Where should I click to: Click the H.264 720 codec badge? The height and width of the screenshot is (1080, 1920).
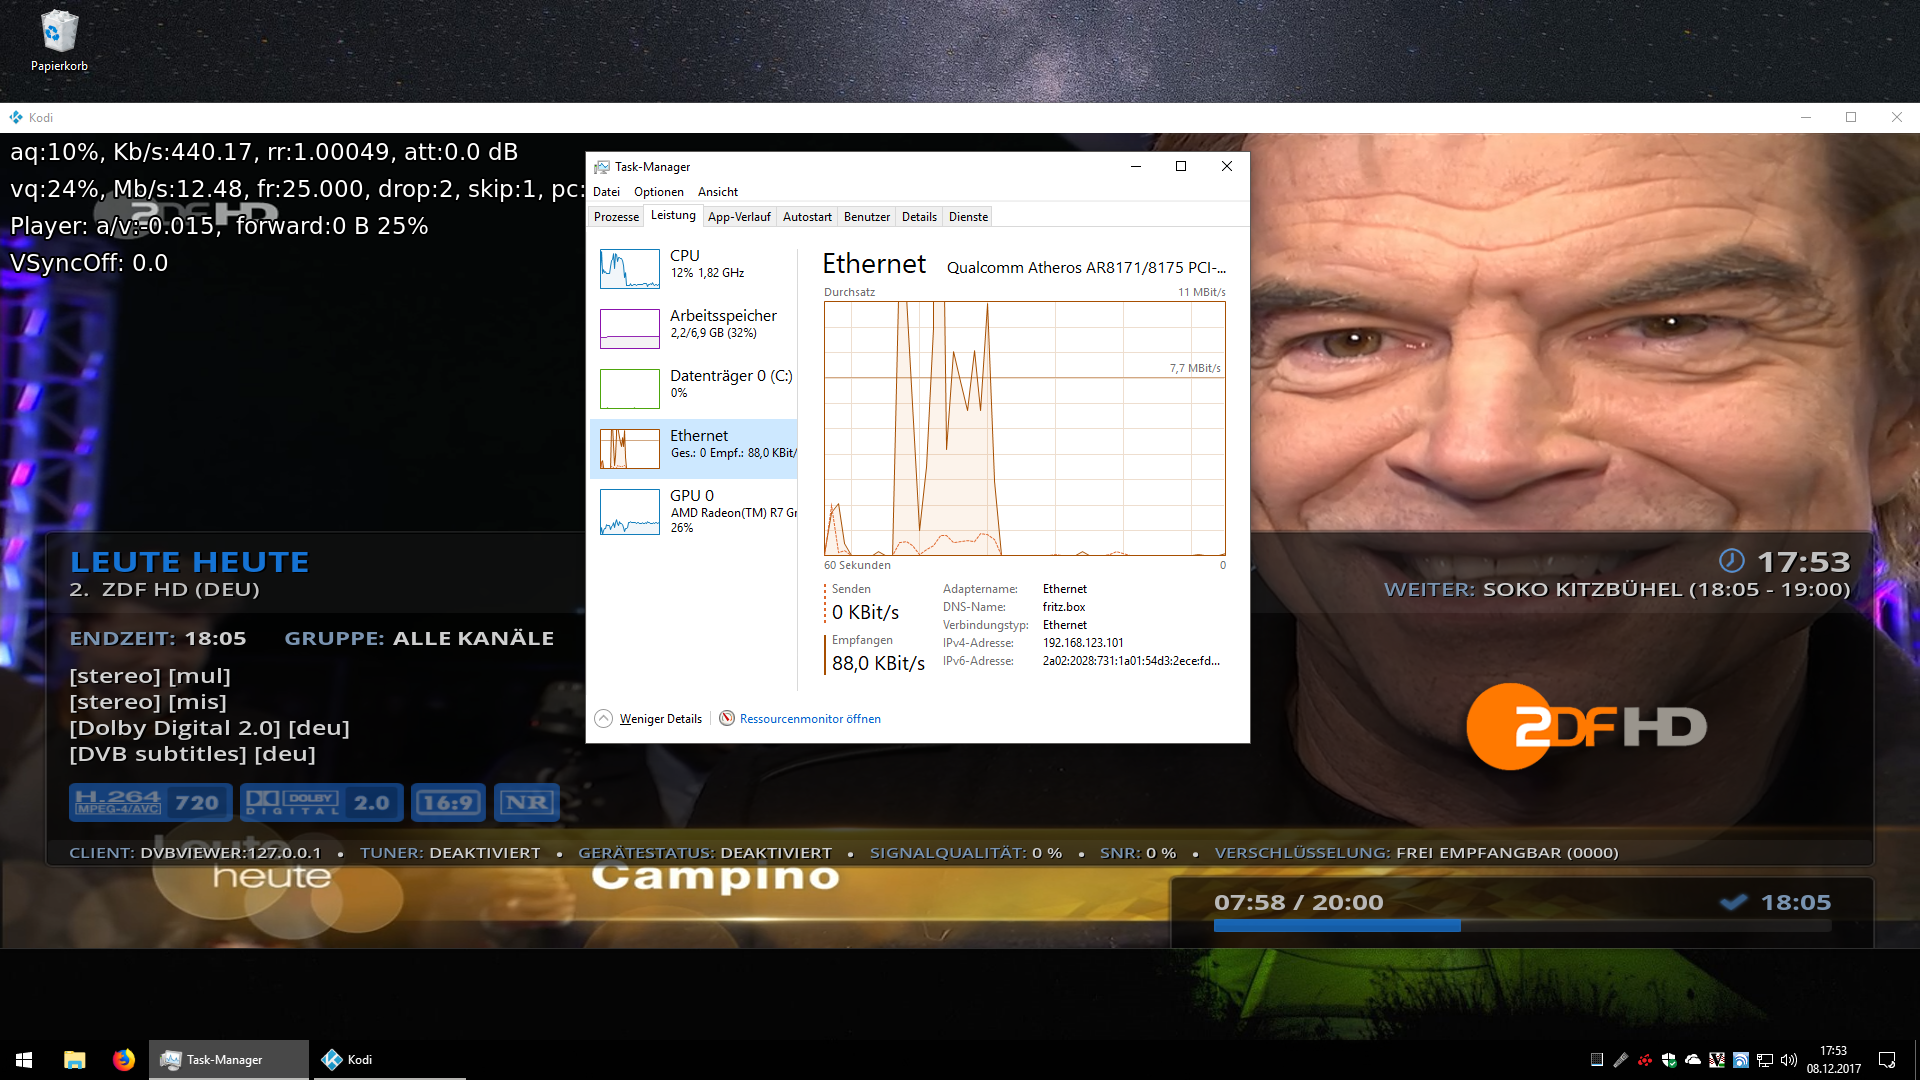click(x=151, y=802)
